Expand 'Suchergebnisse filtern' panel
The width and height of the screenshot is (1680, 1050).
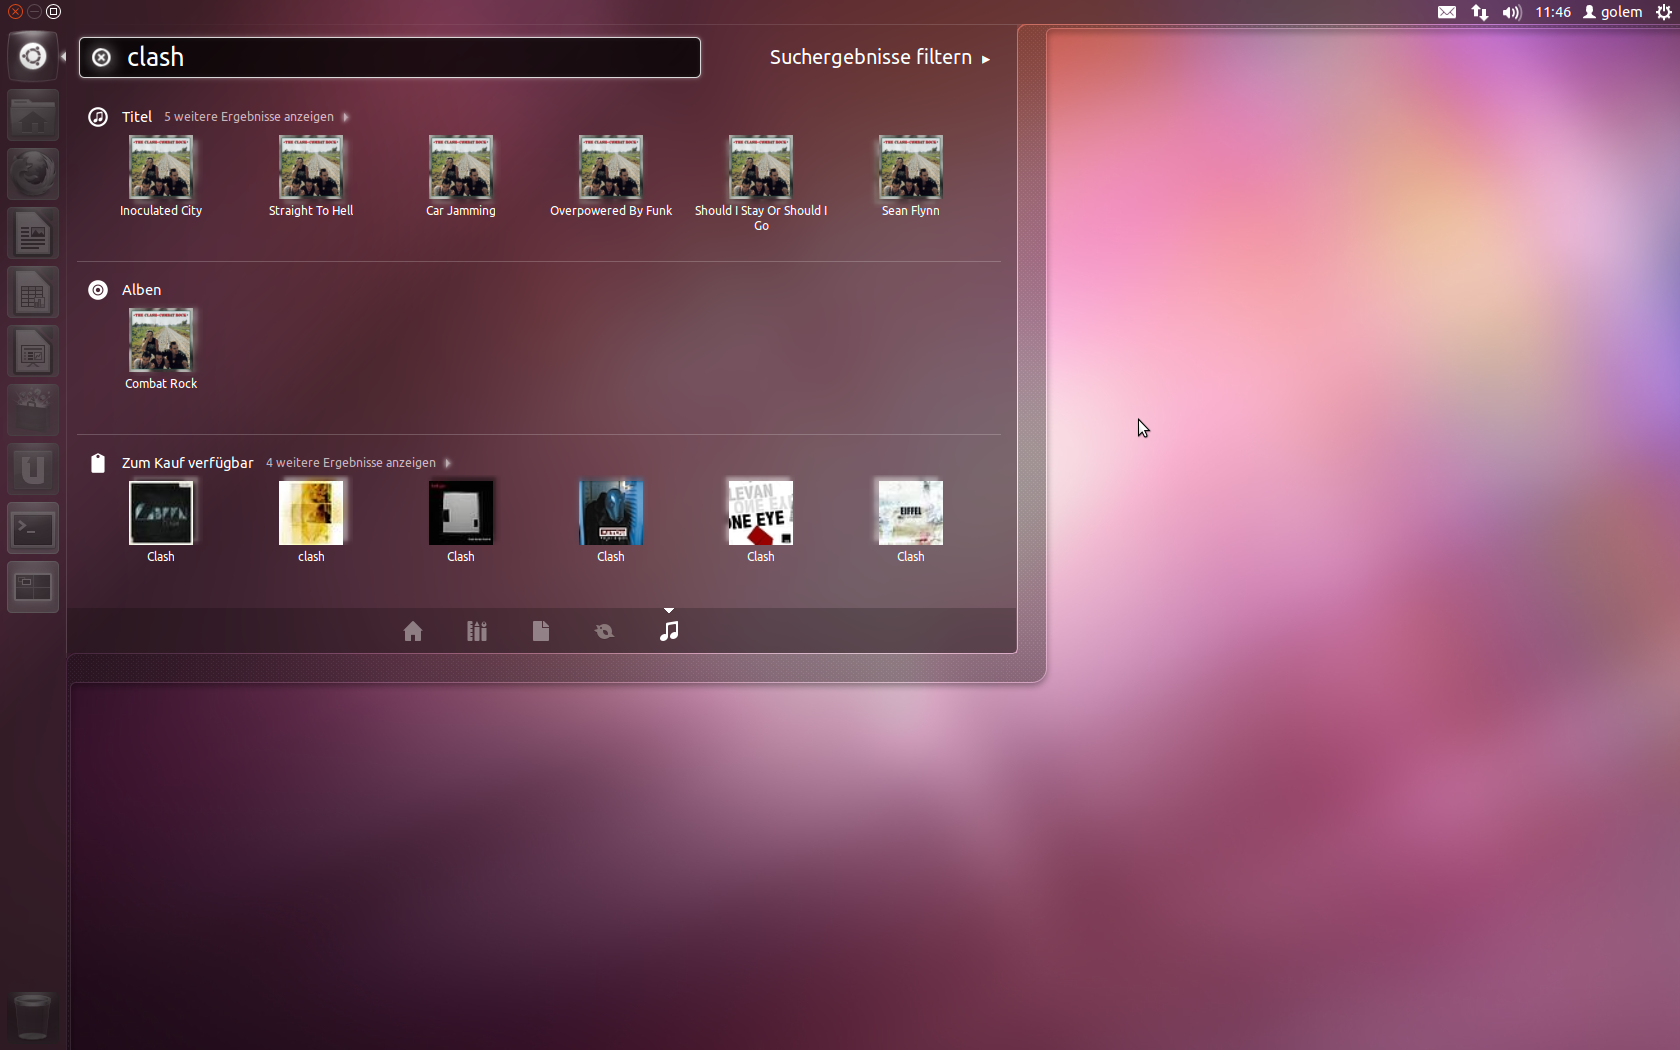(879, 57)
